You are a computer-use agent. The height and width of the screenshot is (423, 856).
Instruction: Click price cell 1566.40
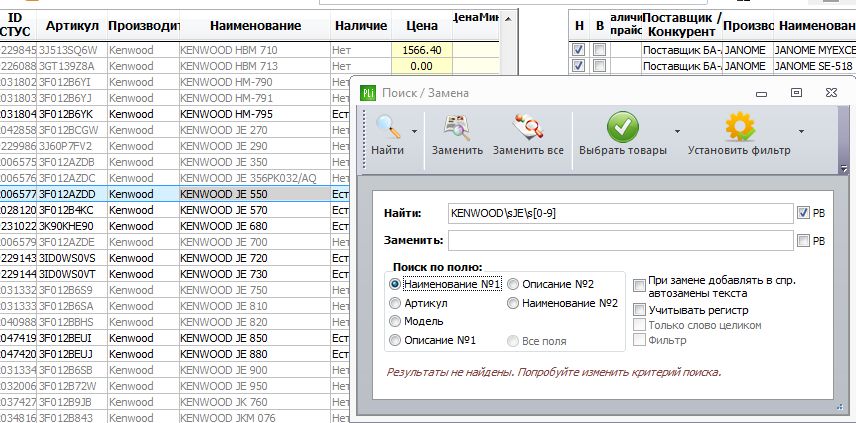[x=422, y=50]
